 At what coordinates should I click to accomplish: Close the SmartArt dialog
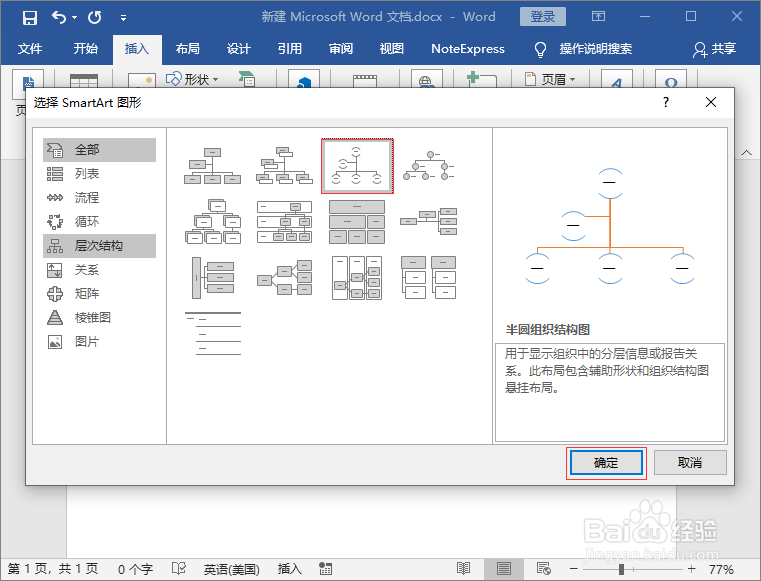coord(711,102)
